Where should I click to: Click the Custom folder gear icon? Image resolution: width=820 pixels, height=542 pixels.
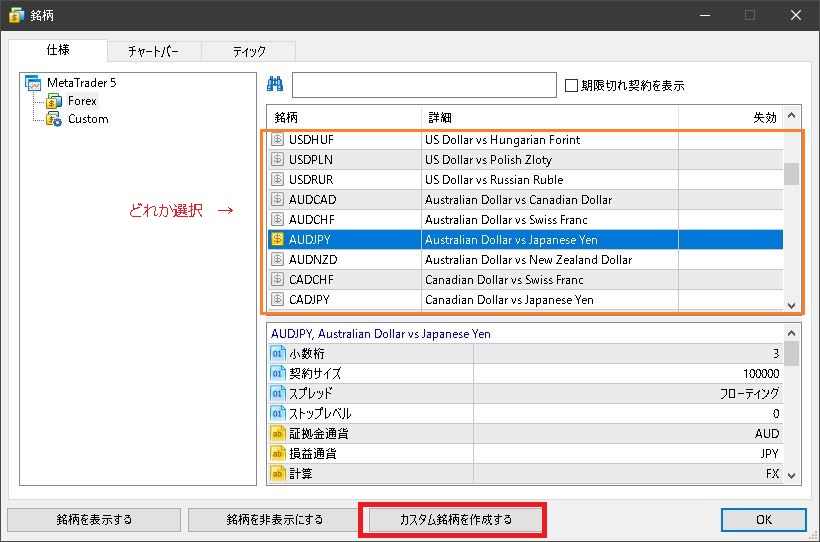(x=54, y=119)
